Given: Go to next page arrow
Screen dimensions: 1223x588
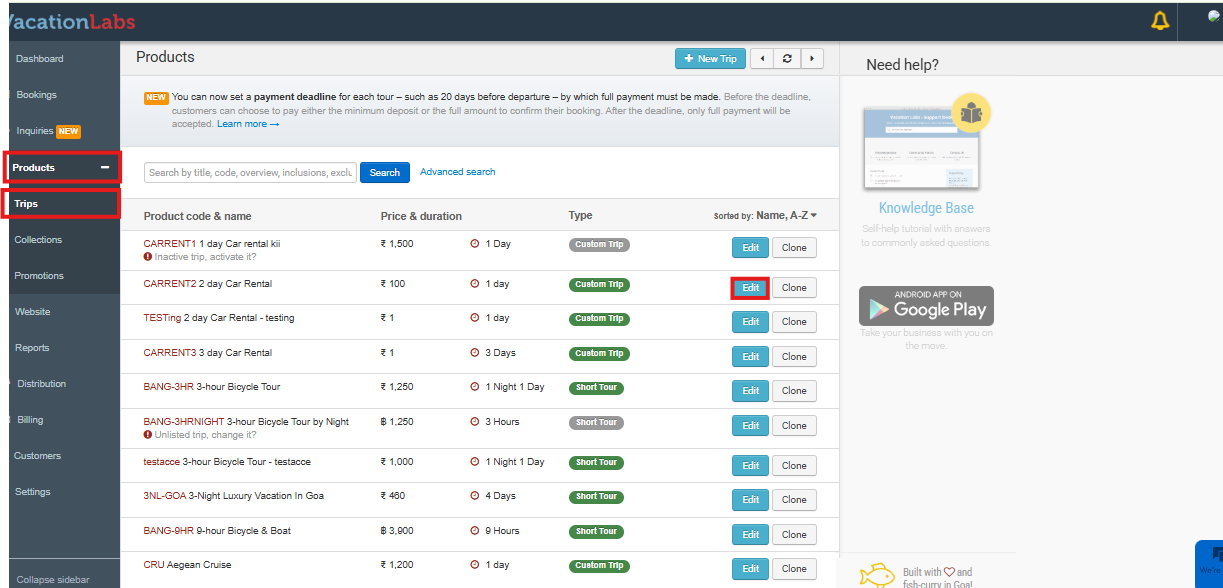Looking at the screenshot, I should click(x=811, y=59).
